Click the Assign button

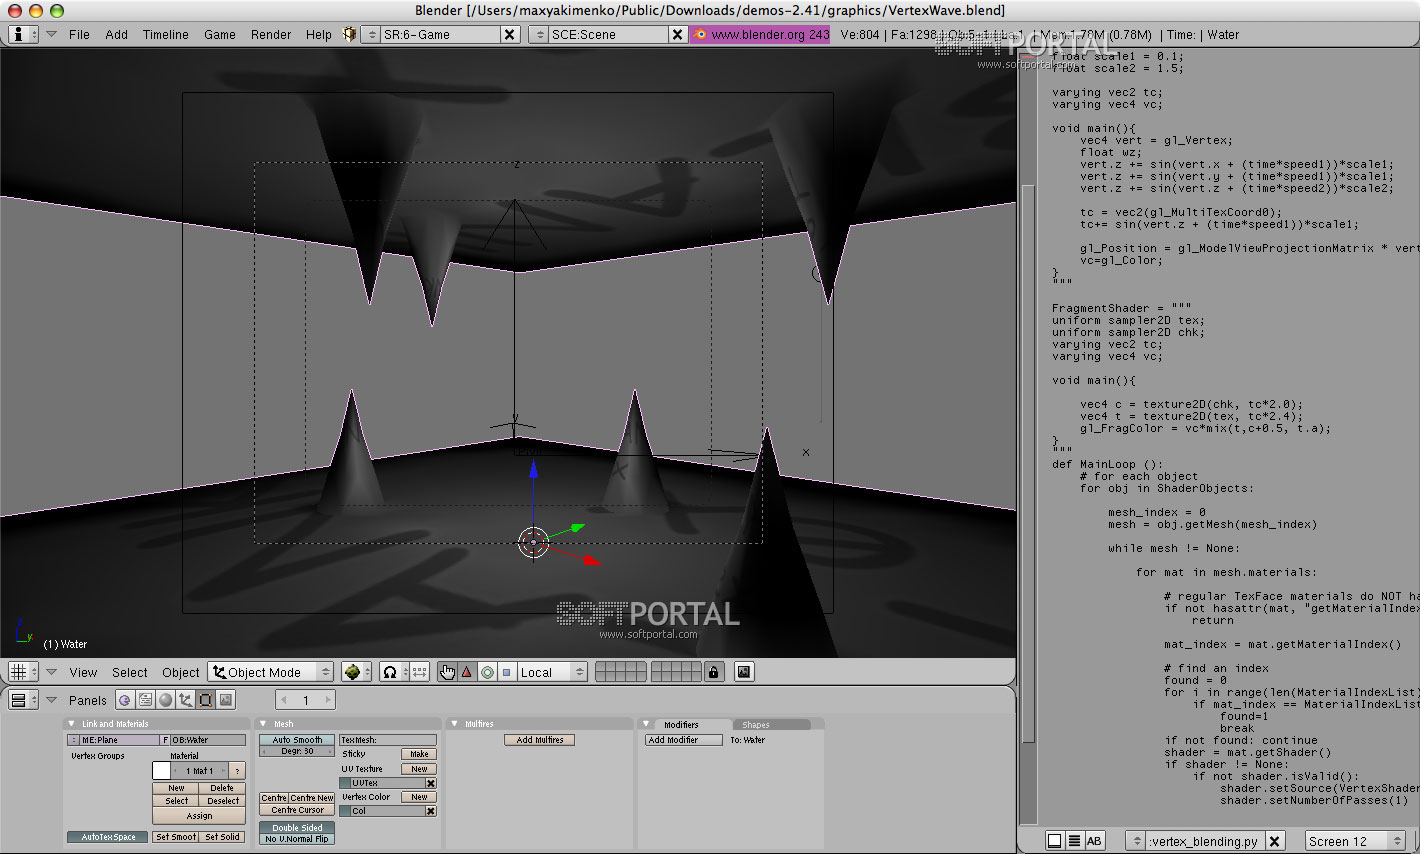coord(199,816)
